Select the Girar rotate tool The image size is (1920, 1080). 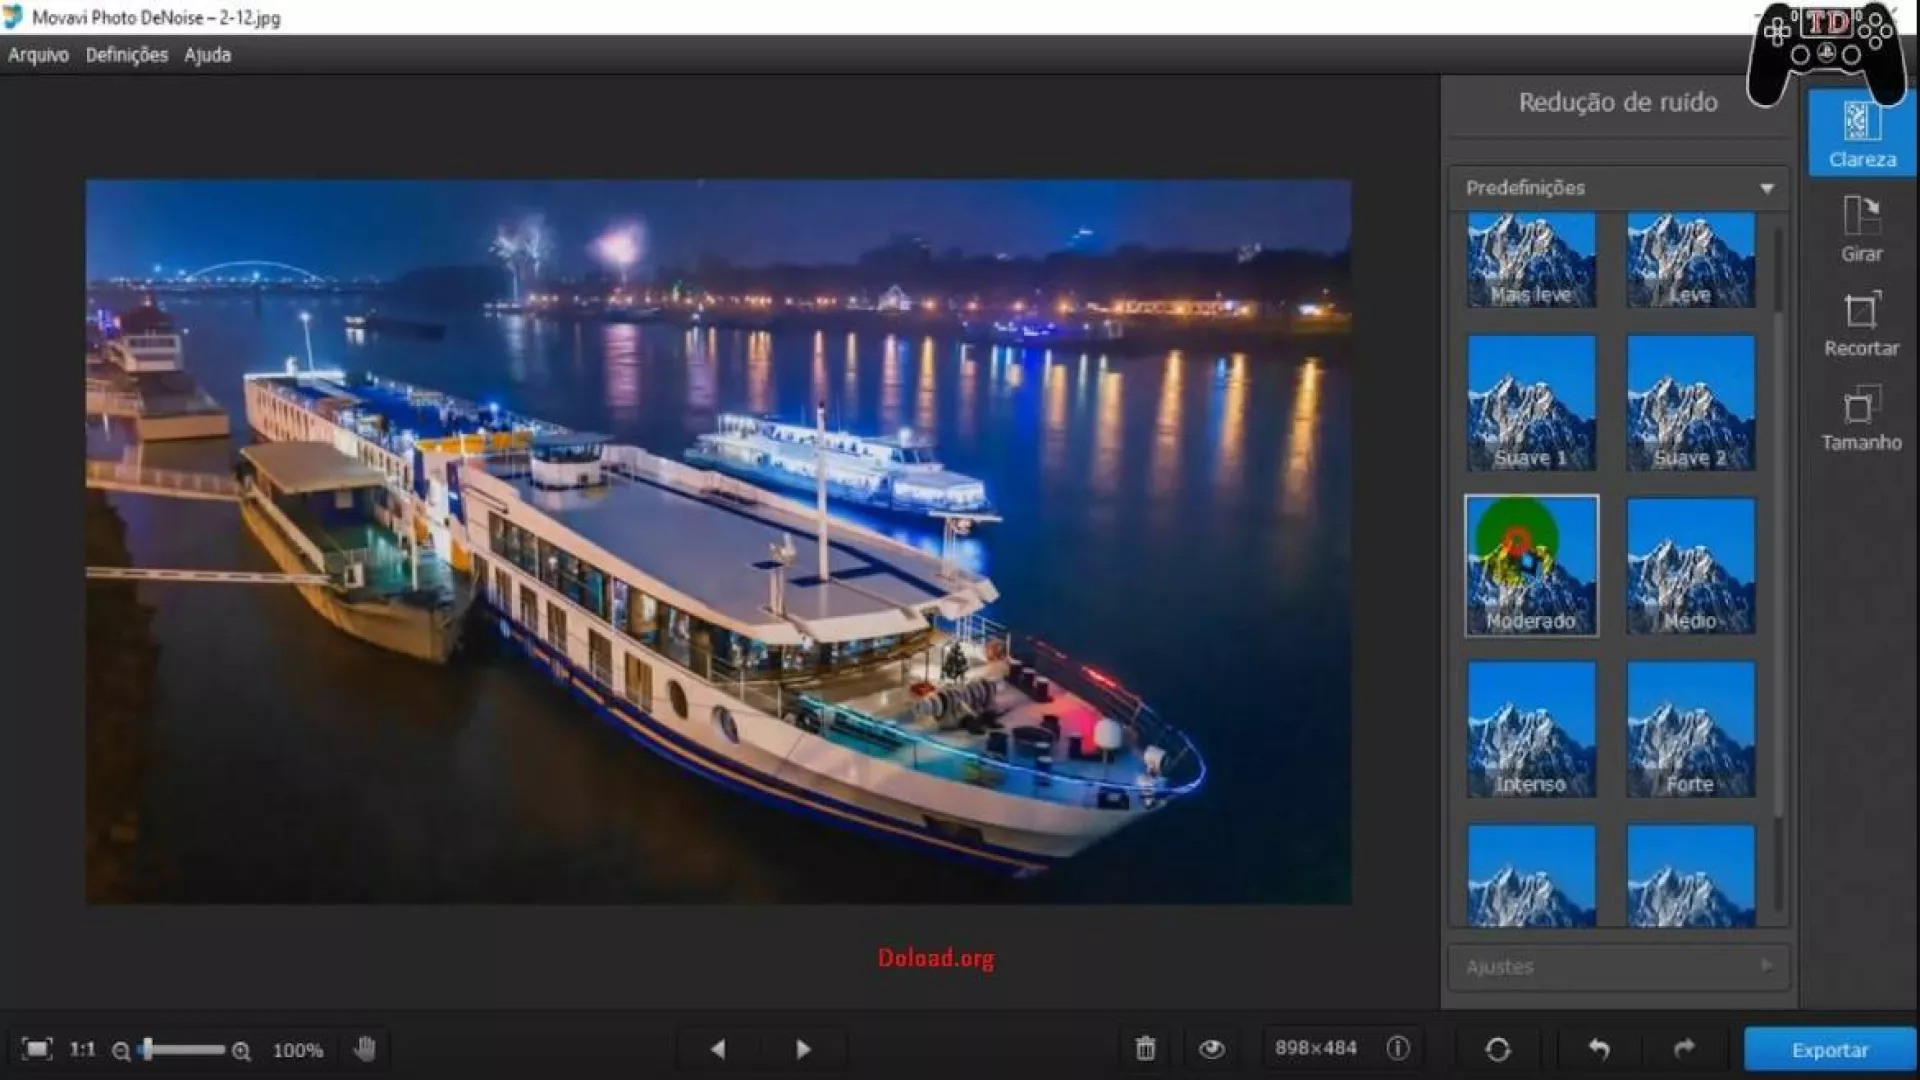1861,229
